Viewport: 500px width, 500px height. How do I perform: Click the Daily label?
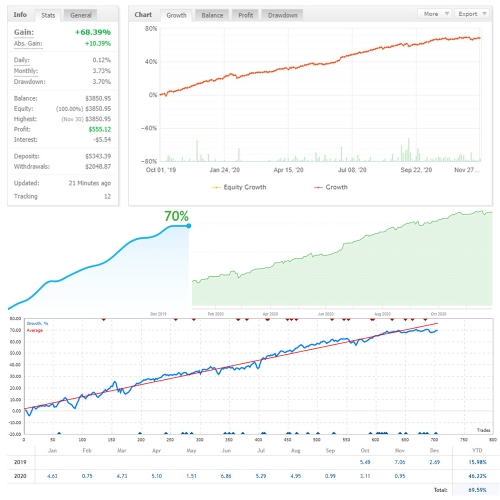click(21, 60)
